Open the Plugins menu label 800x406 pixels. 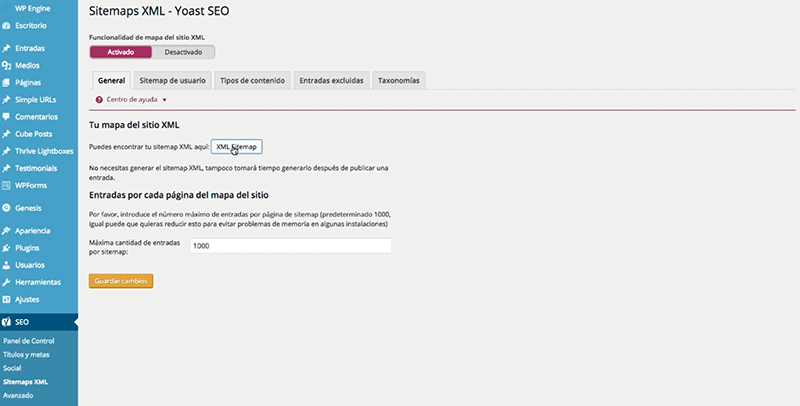tap(27, 248)
